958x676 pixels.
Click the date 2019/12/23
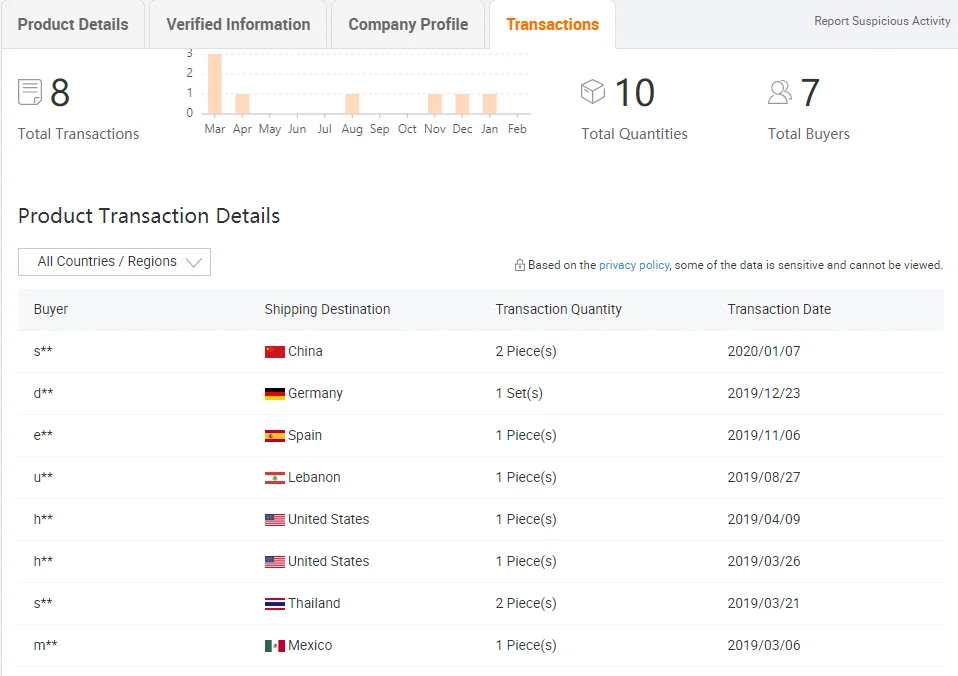pos(764,394)
